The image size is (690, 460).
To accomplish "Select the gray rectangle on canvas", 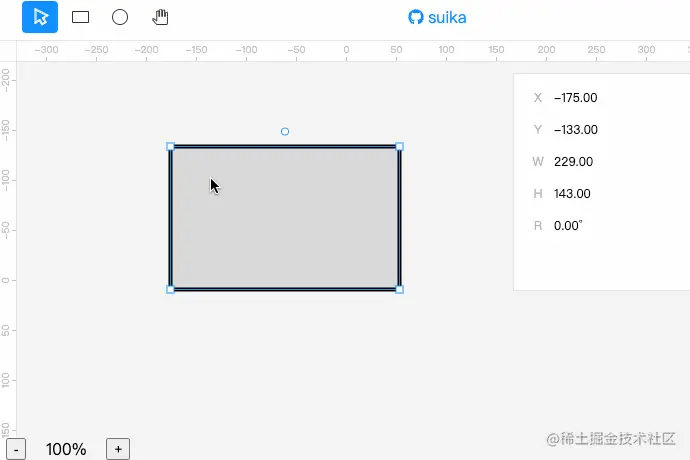I will [x=285, y=218].
